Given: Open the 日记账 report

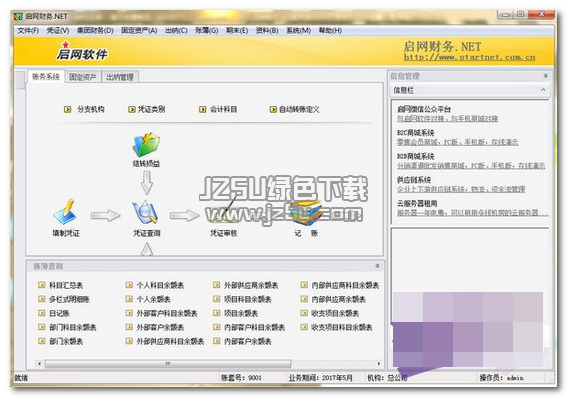Looking at the screenshot, I should click(54, 313).
